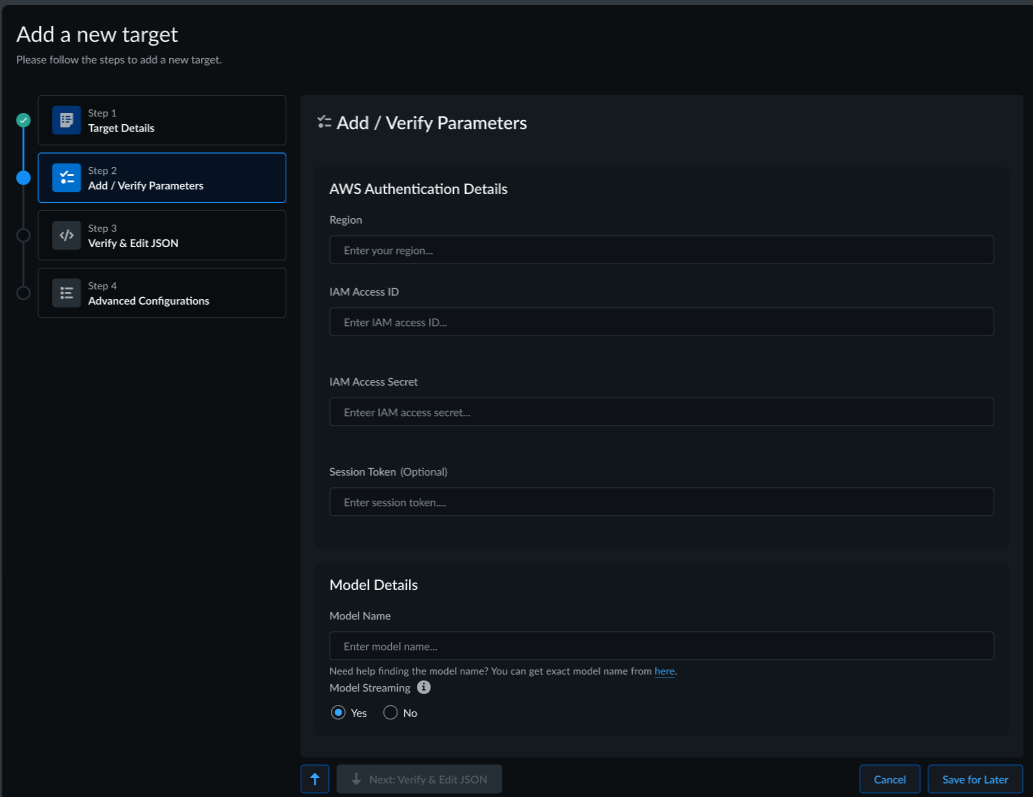Screen dimensions: 1033x797
Task: Click the green completed step checkmark
Action: pyautogui.click(x=24, y=120)
